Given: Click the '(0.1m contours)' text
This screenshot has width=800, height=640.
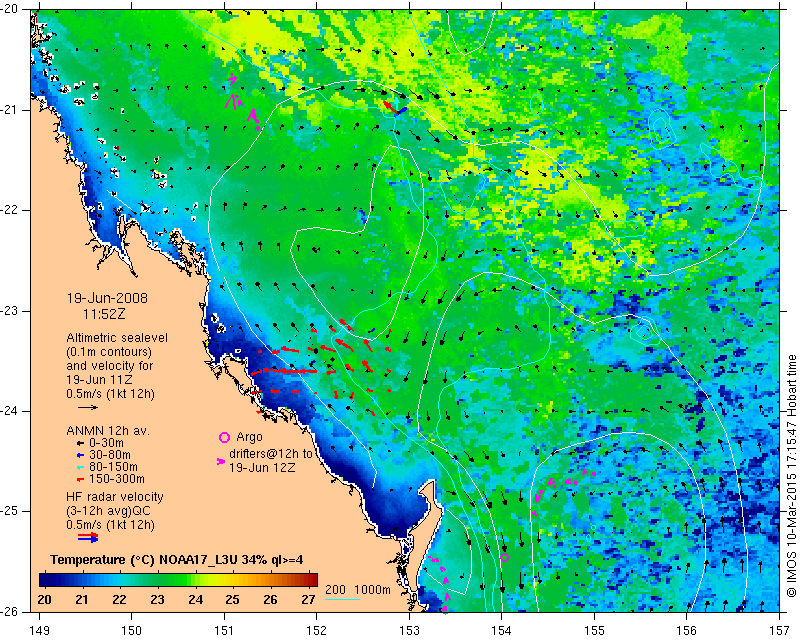Looking at the screenshot, I should 109,352.
